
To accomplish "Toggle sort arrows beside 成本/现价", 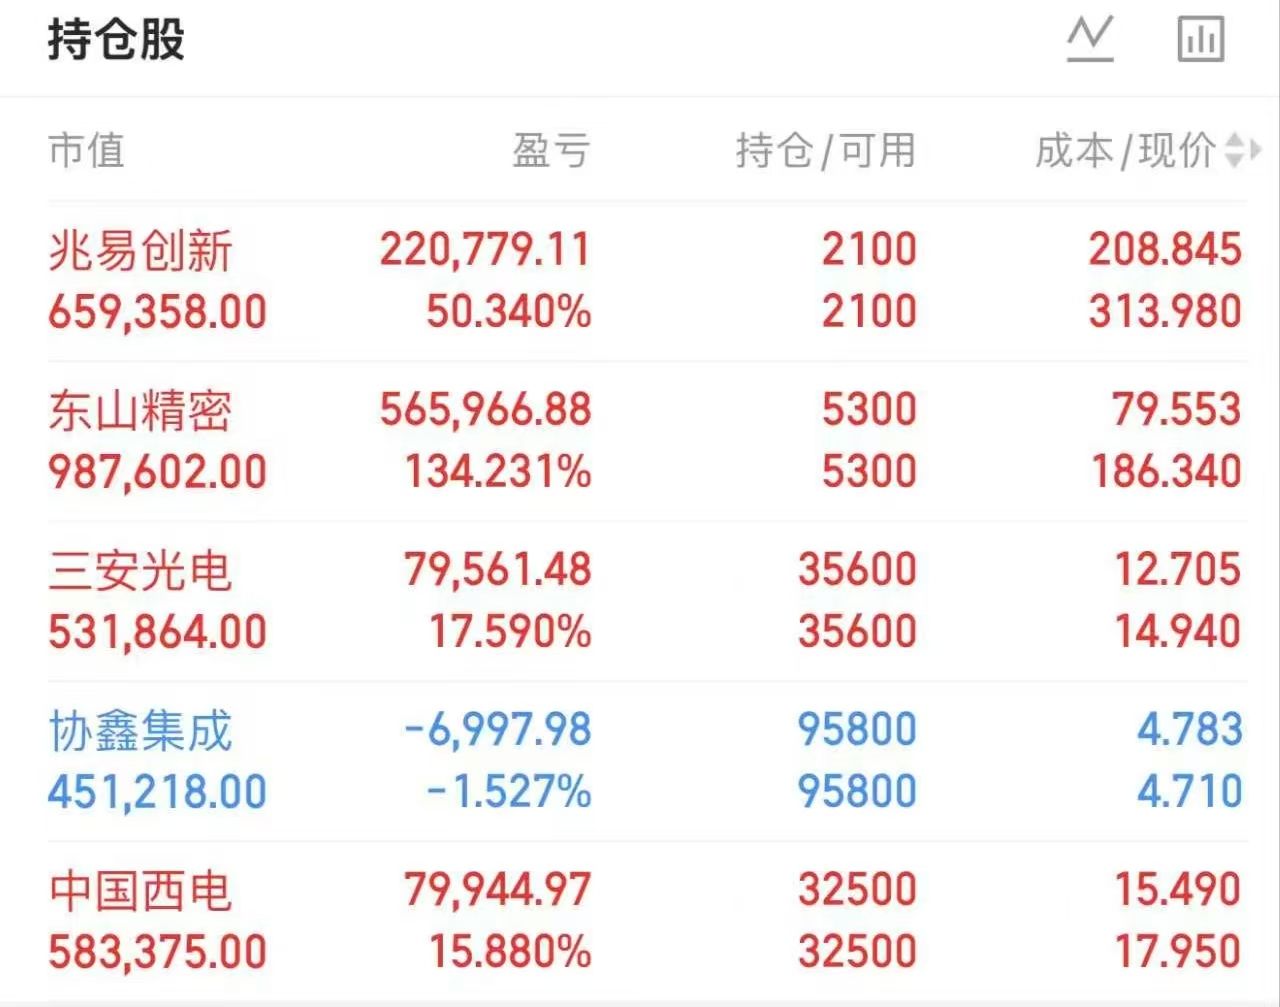I will [1242, 151].
